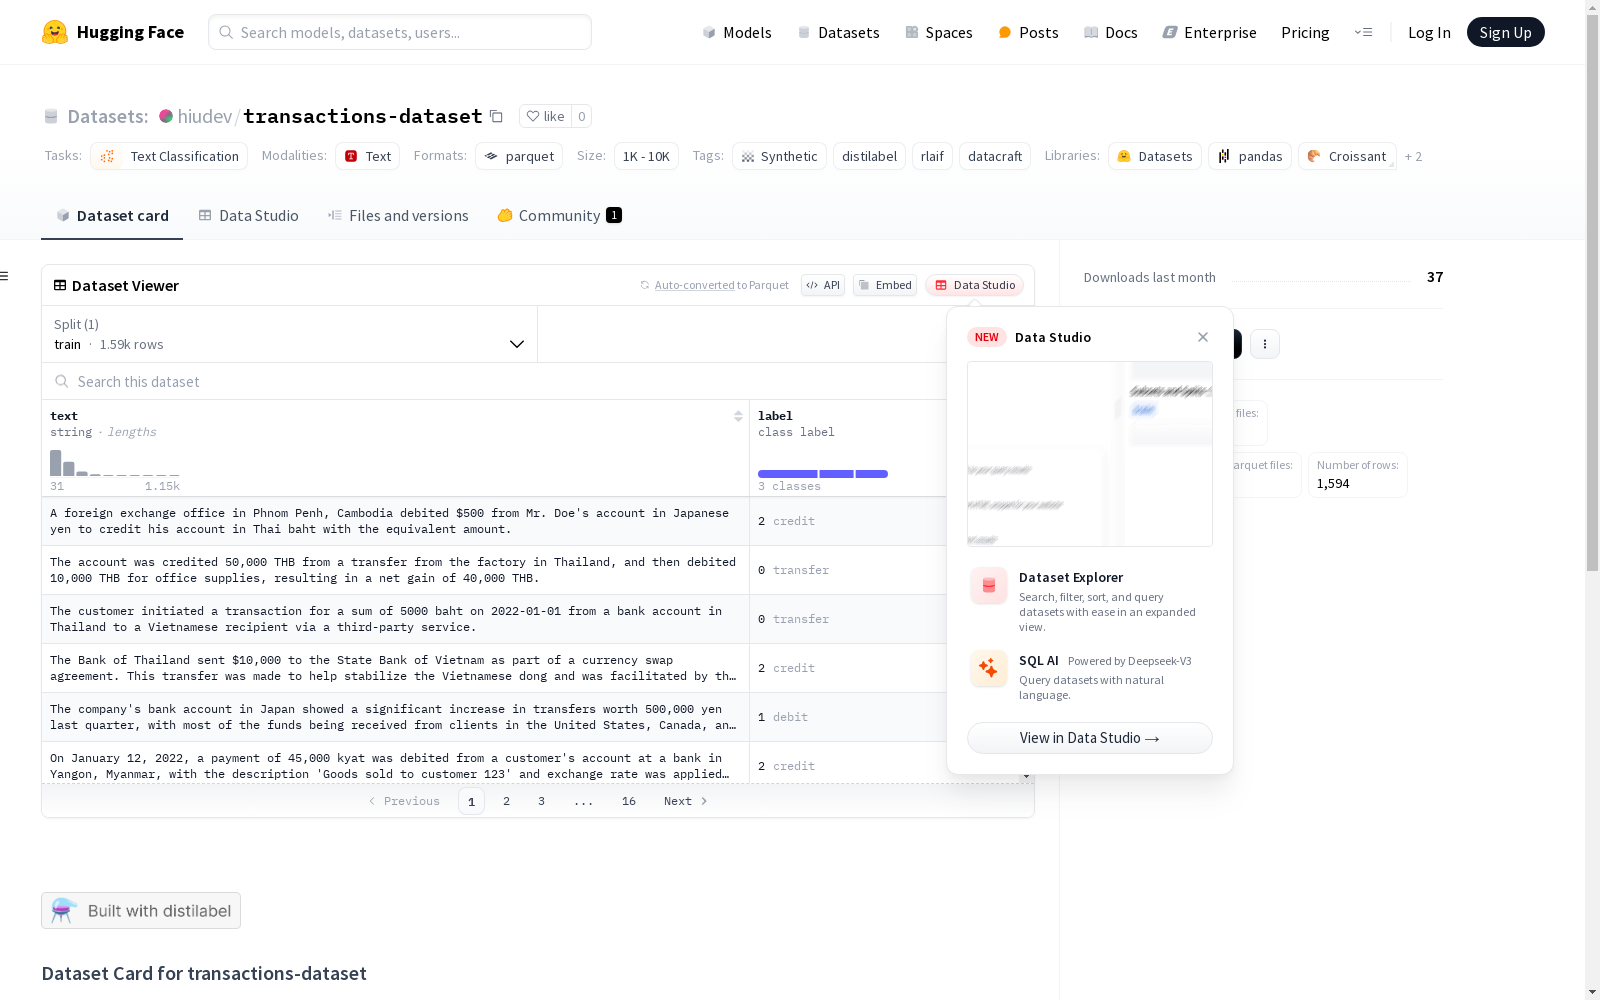Select the 1K - 10K size tag
Screen dimensions: 1600x1000
point(646,156)
